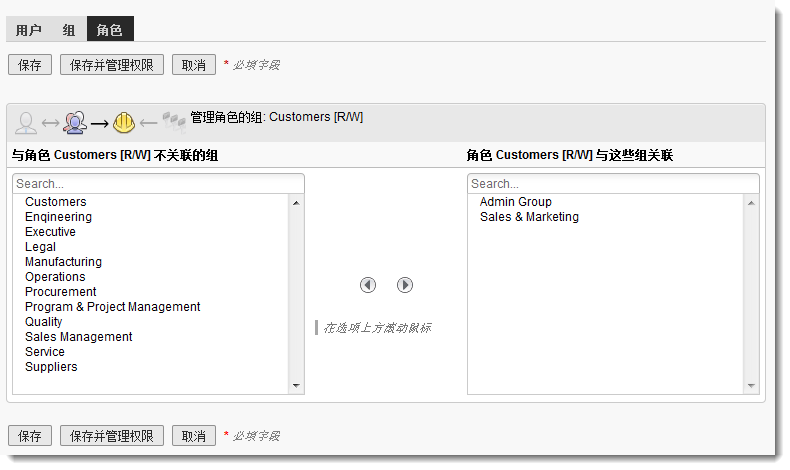
Task: Switch to the 用户 tab
Action: [x=29, y=30]
